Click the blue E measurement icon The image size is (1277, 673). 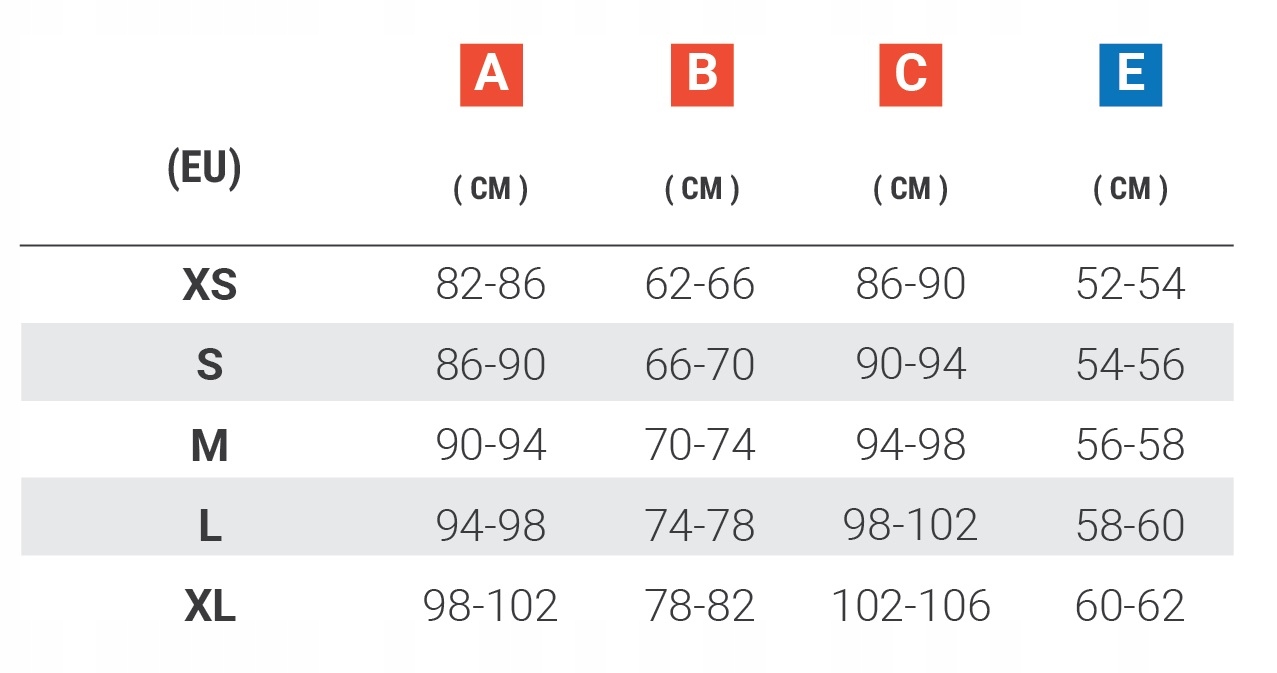click(1130, 75)
